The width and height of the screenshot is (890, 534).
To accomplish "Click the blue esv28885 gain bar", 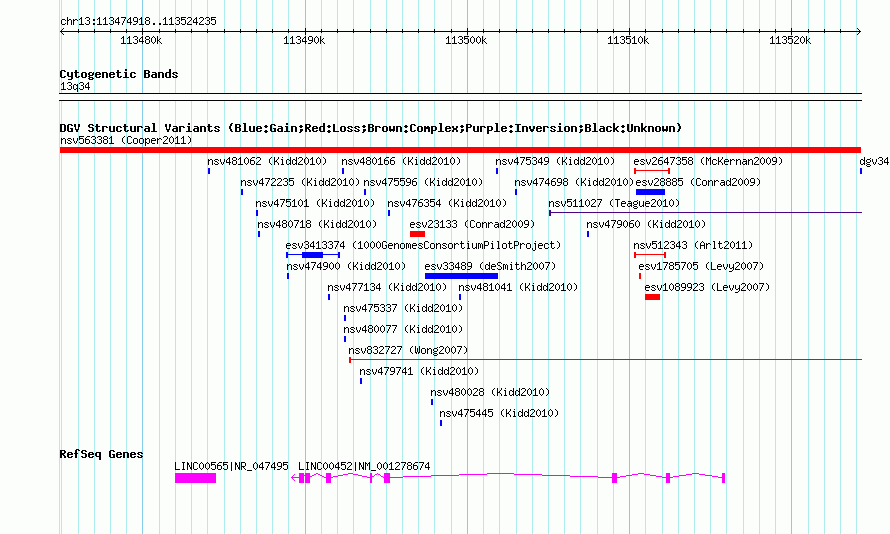I will 650,192.
